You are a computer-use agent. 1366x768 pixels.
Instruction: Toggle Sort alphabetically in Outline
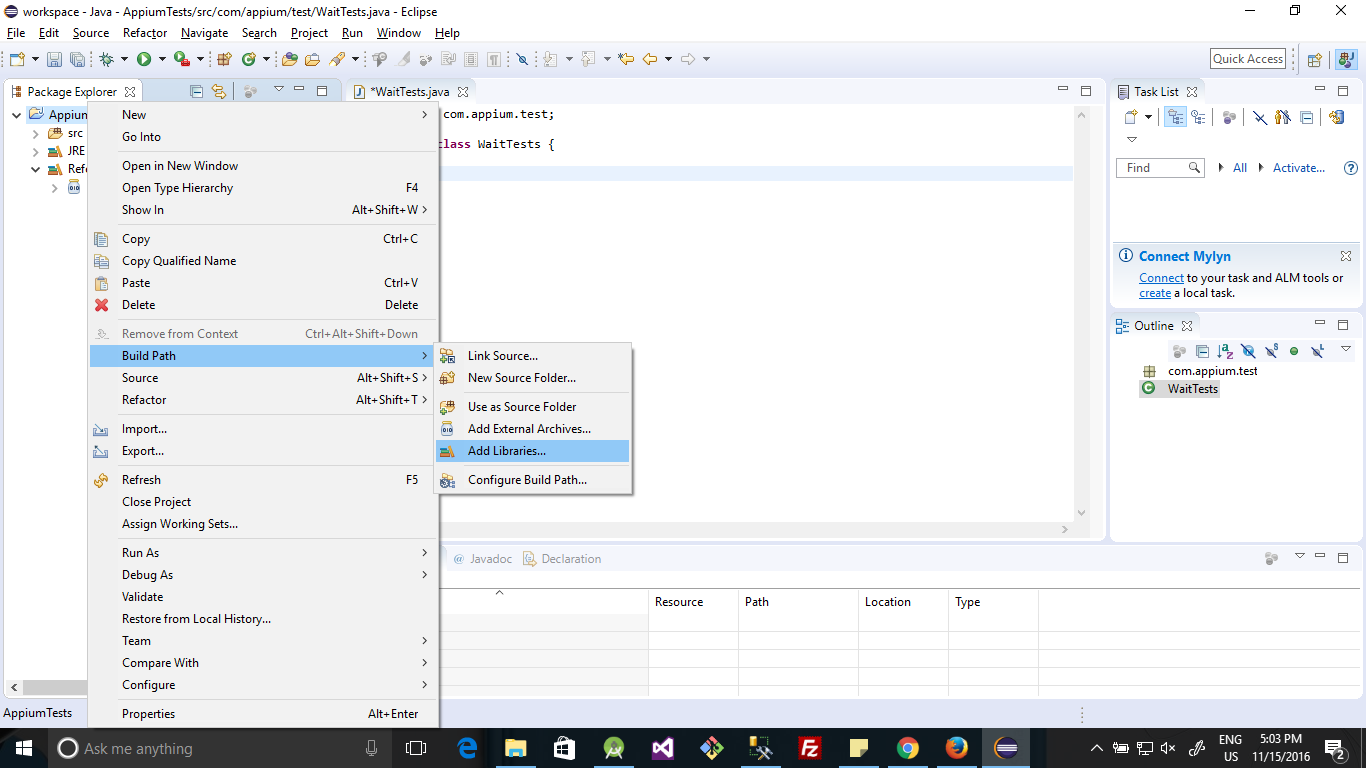pyautogui.click(x=1225, y=351)
